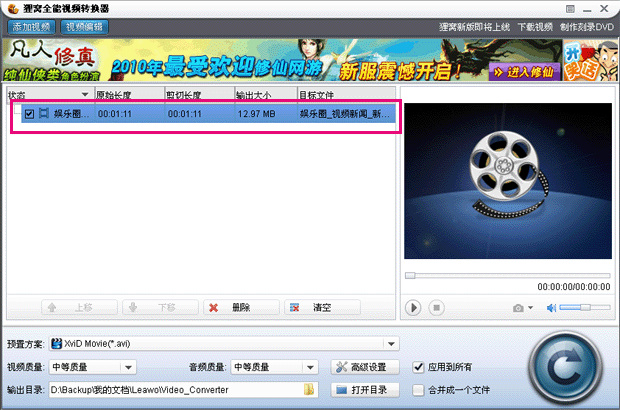Click the 添加视频 add video button
This screenshot has width=620, height=410.
[31, 27]
